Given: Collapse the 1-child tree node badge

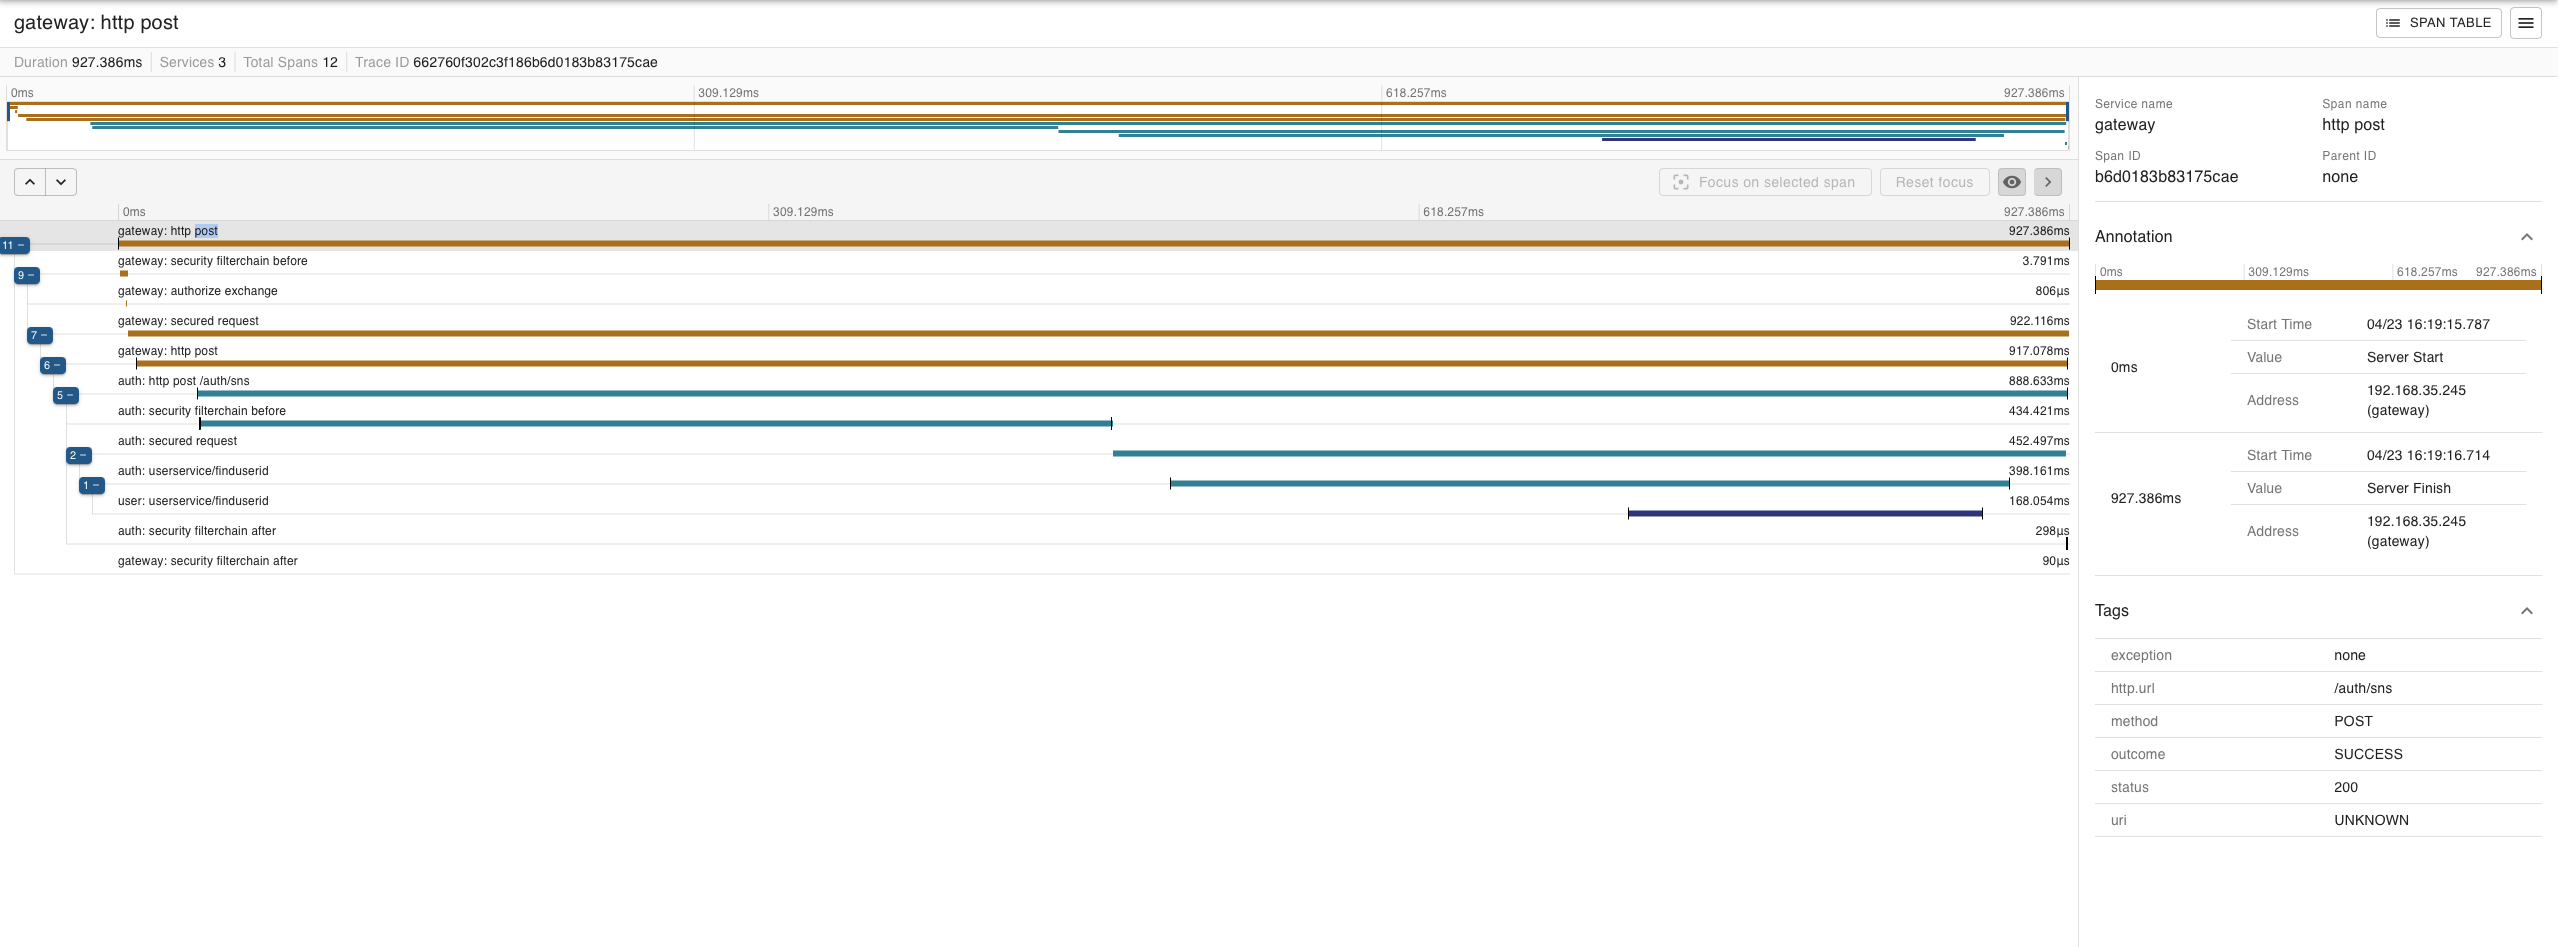Looking at the screenshot, I should coord(92,485).
